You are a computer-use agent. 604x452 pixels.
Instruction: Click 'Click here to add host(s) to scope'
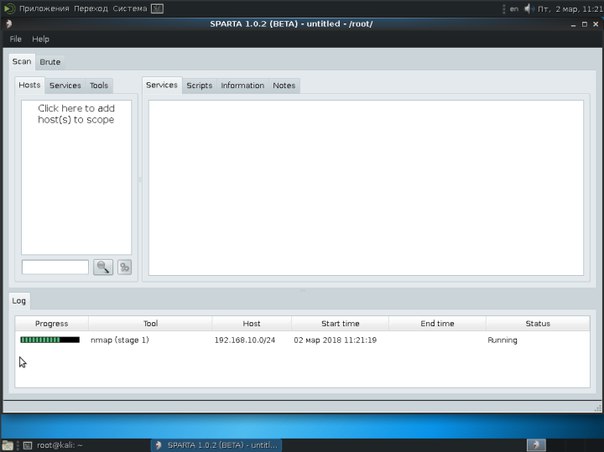point(76,113)
